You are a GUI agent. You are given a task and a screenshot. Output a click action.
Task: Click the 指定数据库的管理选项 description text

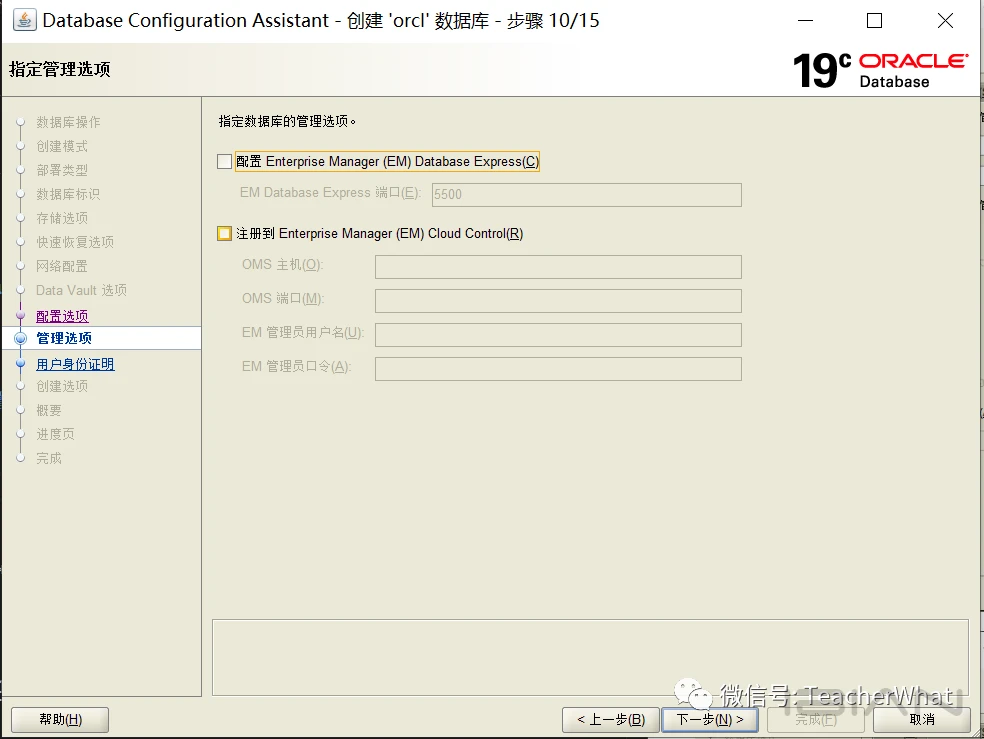pos(287,121)
